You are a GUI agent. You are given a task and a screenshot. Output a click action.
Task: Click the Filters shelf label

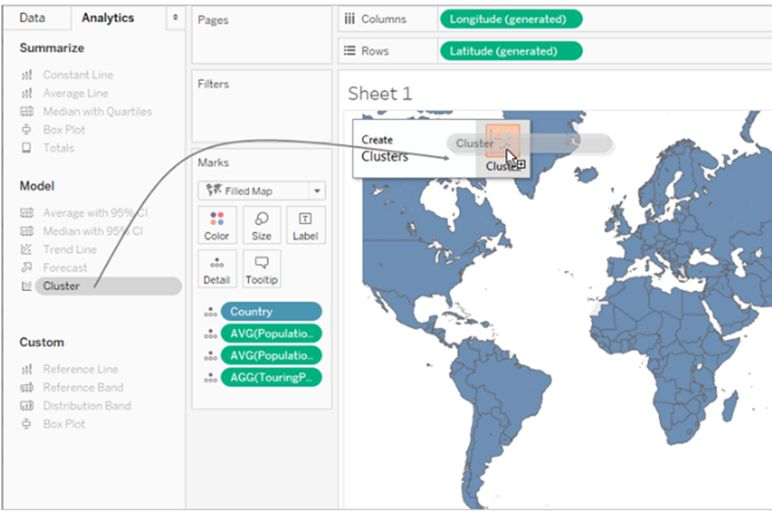213,84
